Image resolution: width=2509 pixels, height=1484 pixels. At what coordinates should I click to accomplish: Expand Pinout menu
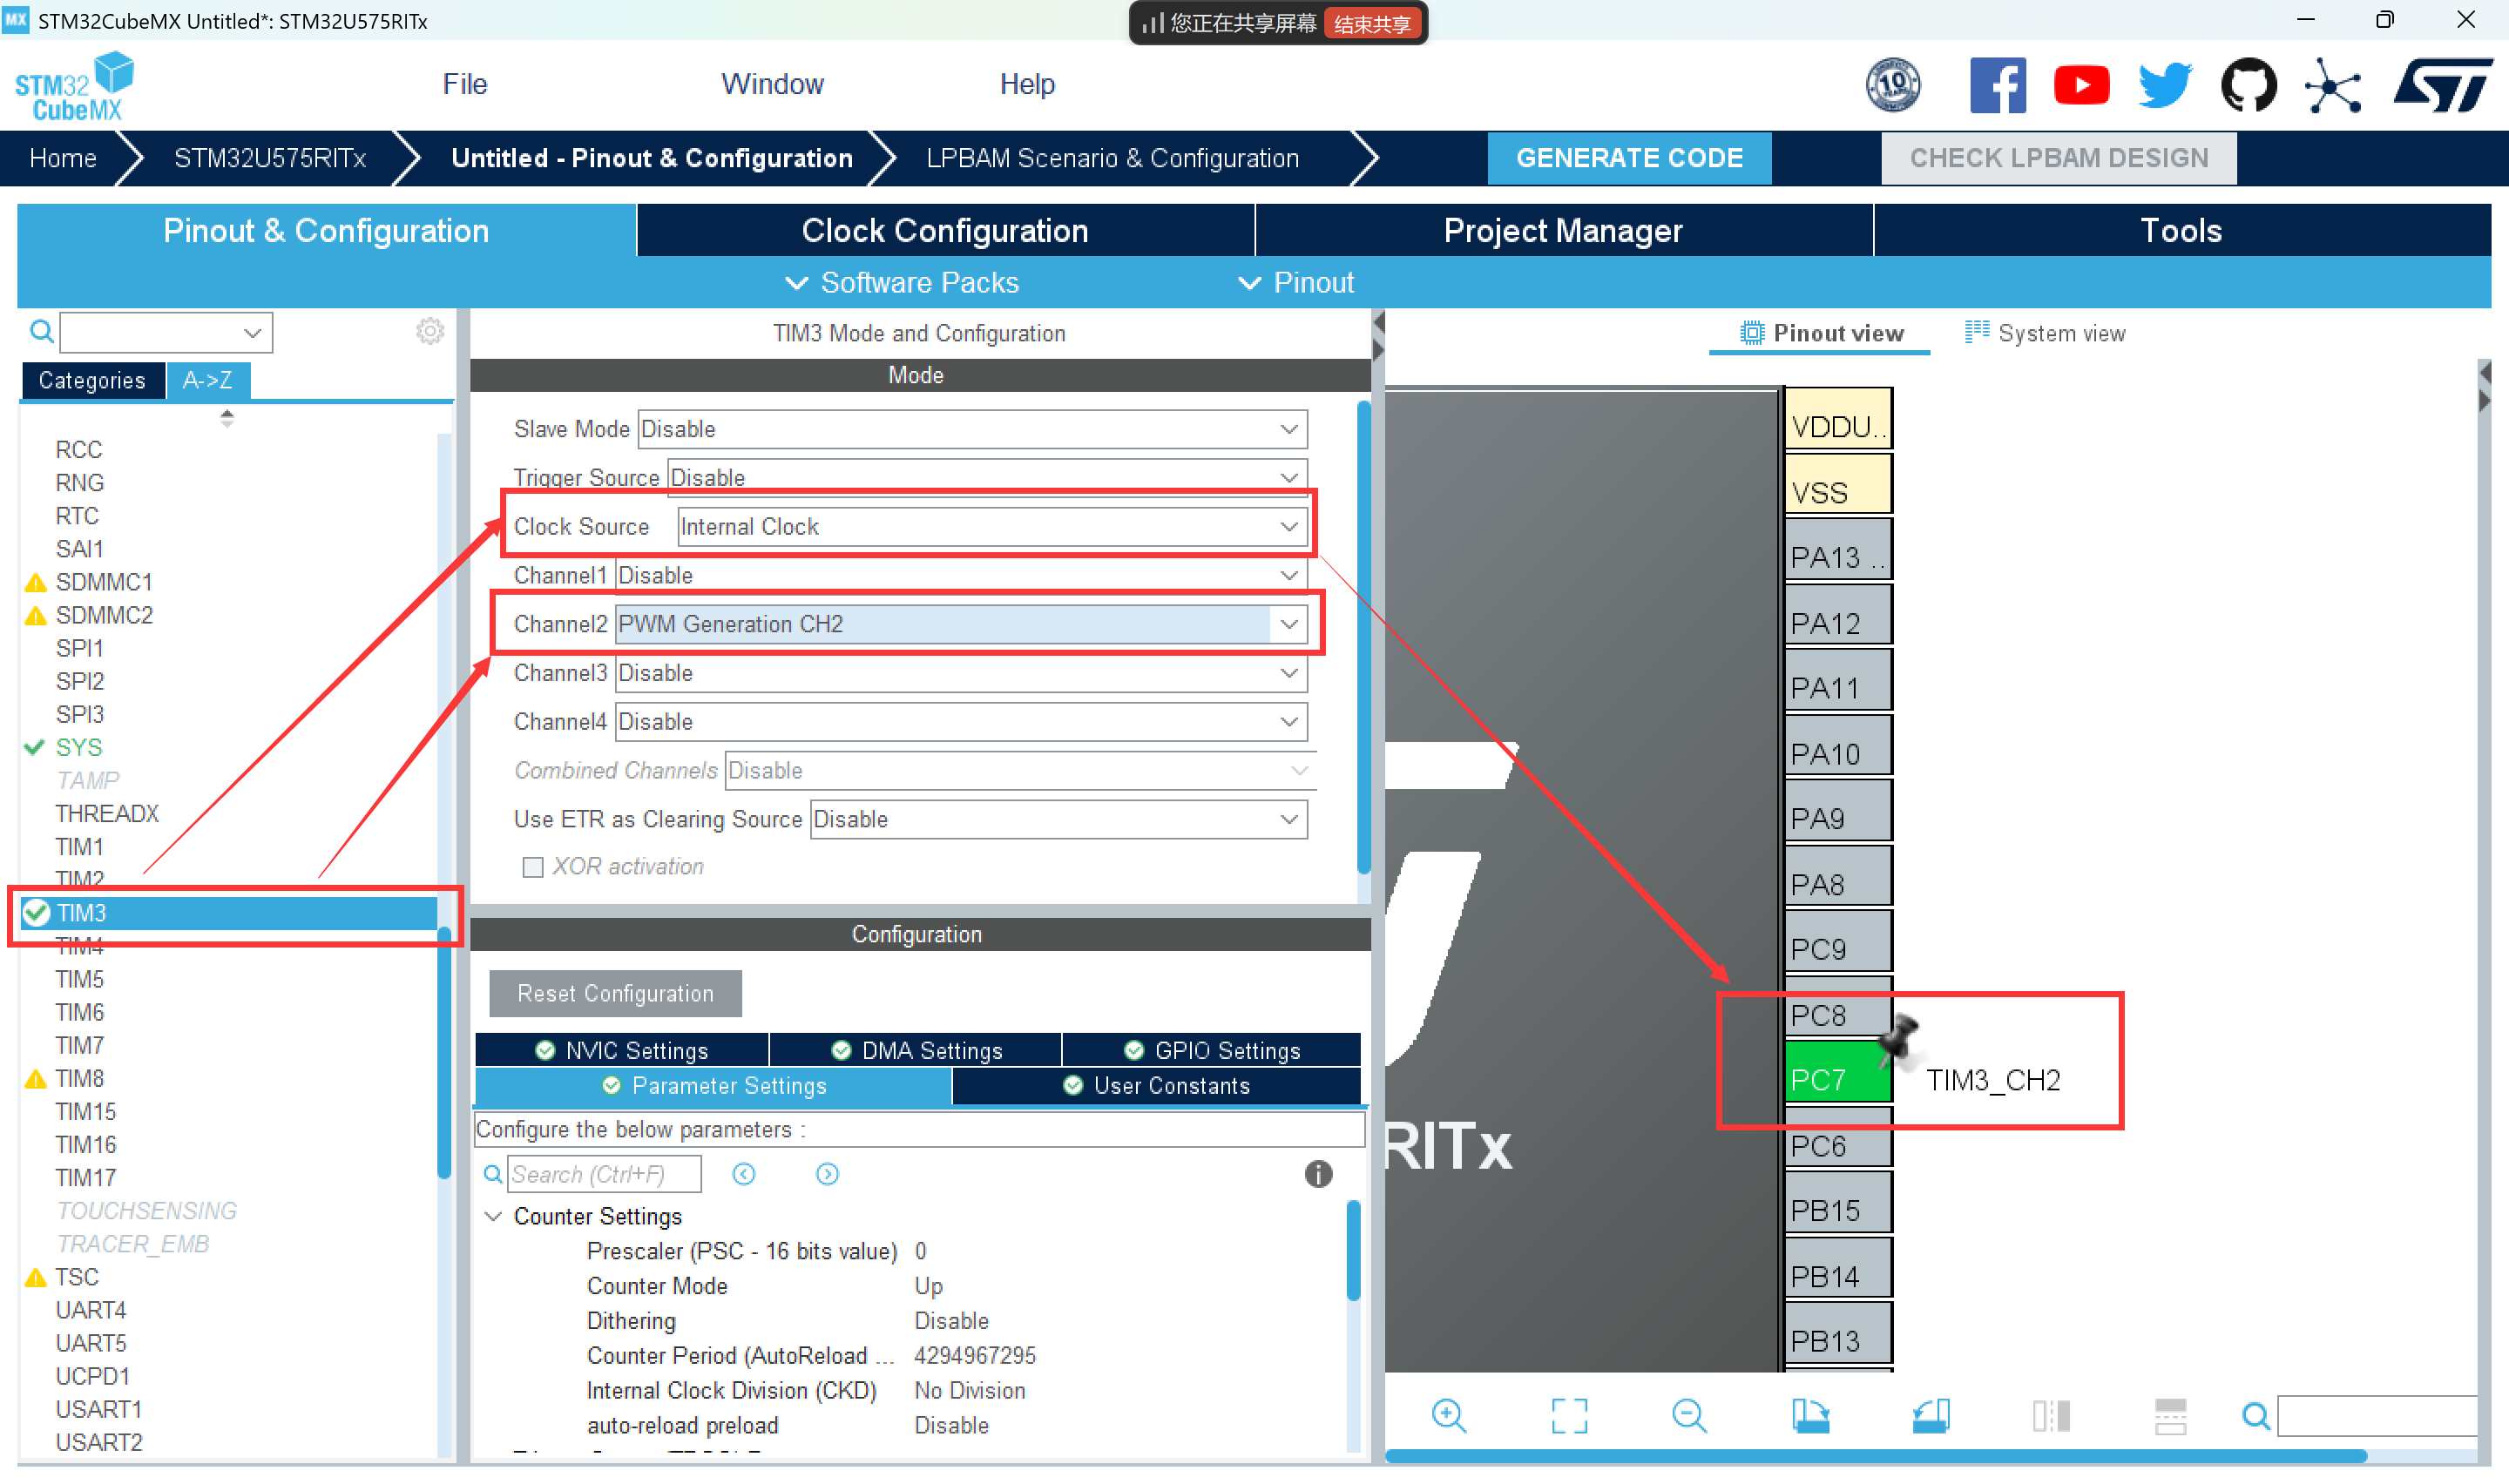click(x=1296, y=283)
